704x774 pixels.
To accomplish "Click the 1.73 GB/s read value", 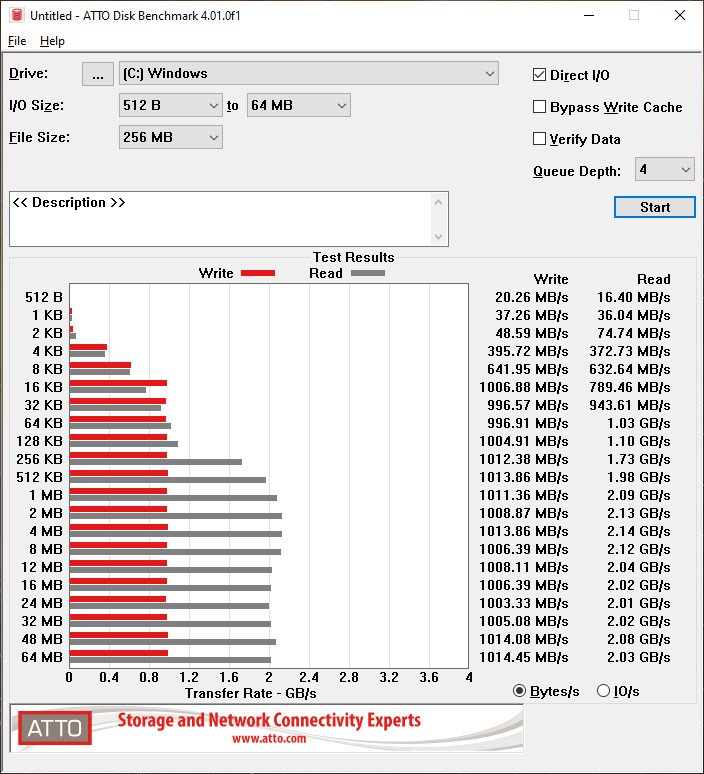I will [x=638, y=460].
